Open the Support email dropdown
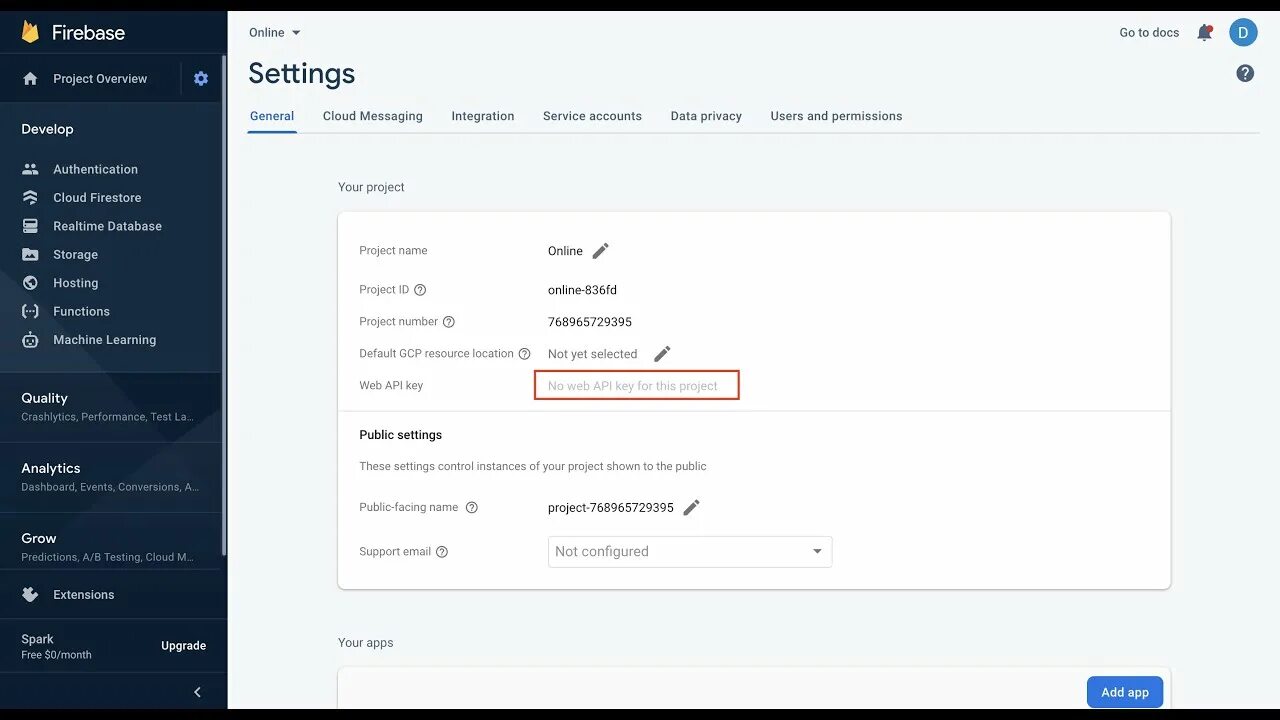1280x720 pixels. [x=690, y=552]
